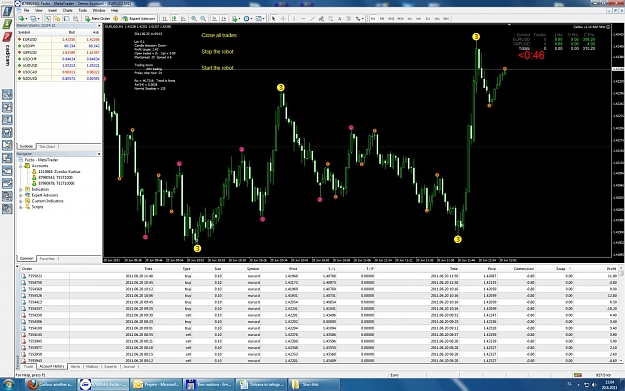This screenshot has width=625, height=391.
Task: Select the crosshair tool
Action: [283, 18]
